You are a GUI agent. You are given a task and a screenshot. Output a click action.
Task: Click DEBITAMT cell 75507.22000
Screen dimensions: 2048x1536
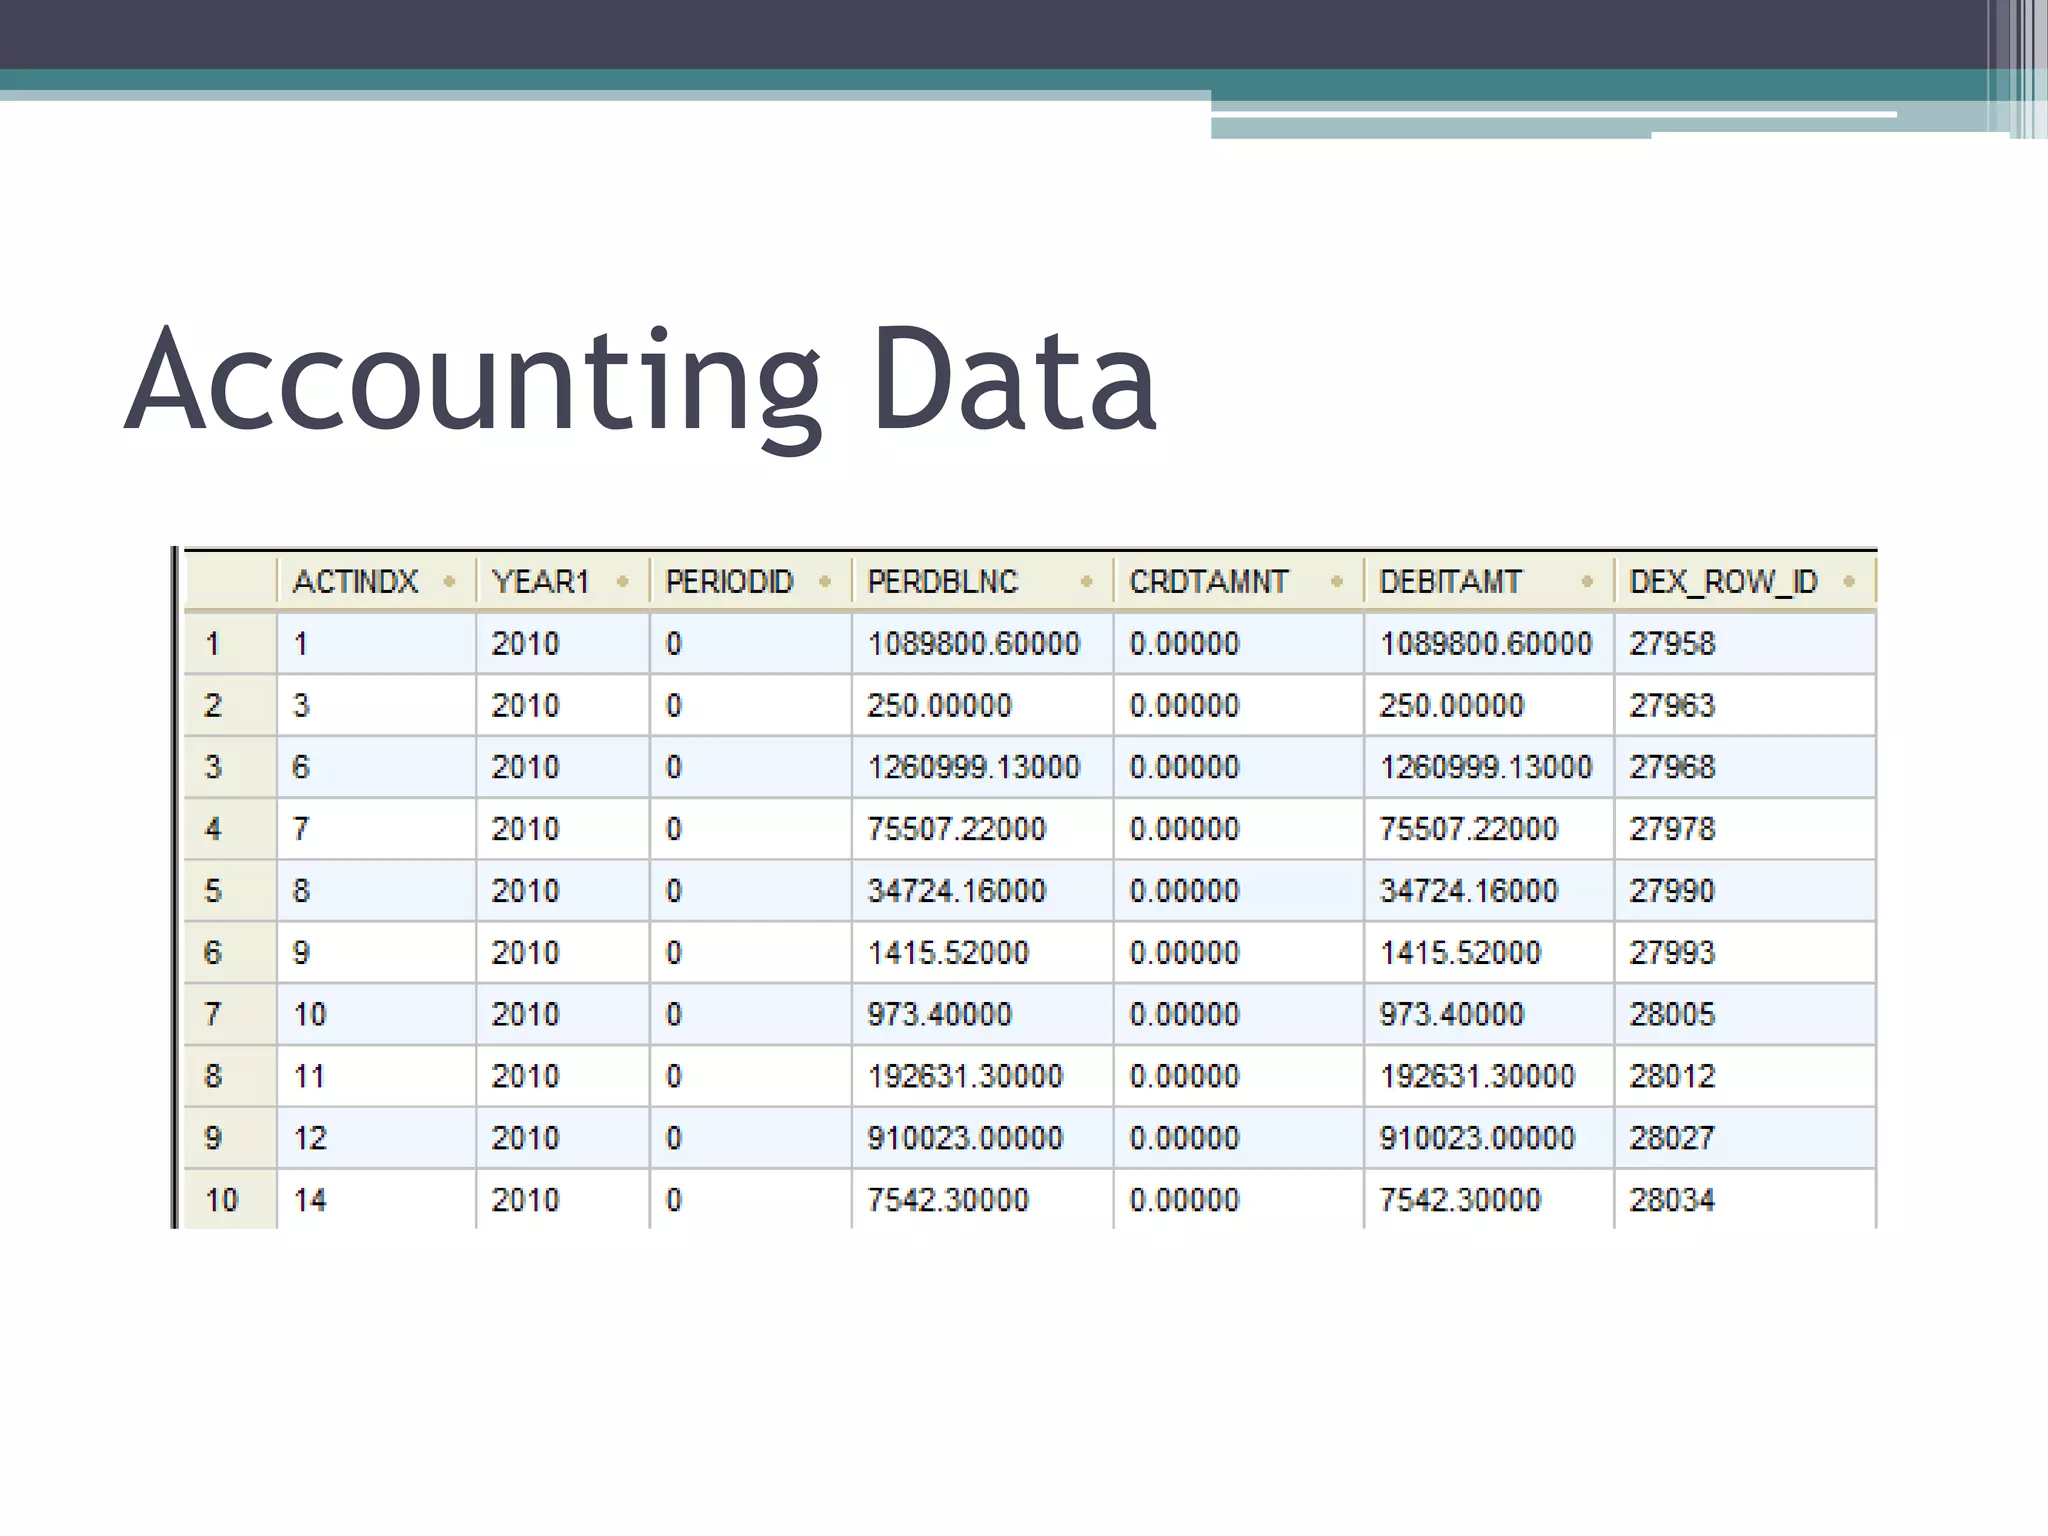[x=1489, y=829]
